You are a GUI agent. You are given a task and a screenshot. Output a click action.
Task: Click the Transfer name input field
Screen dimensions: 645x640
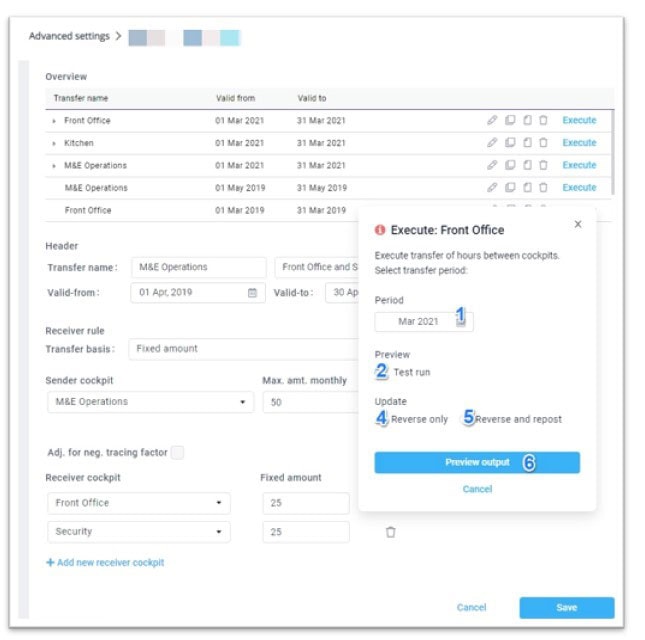[x=198, y=267]
